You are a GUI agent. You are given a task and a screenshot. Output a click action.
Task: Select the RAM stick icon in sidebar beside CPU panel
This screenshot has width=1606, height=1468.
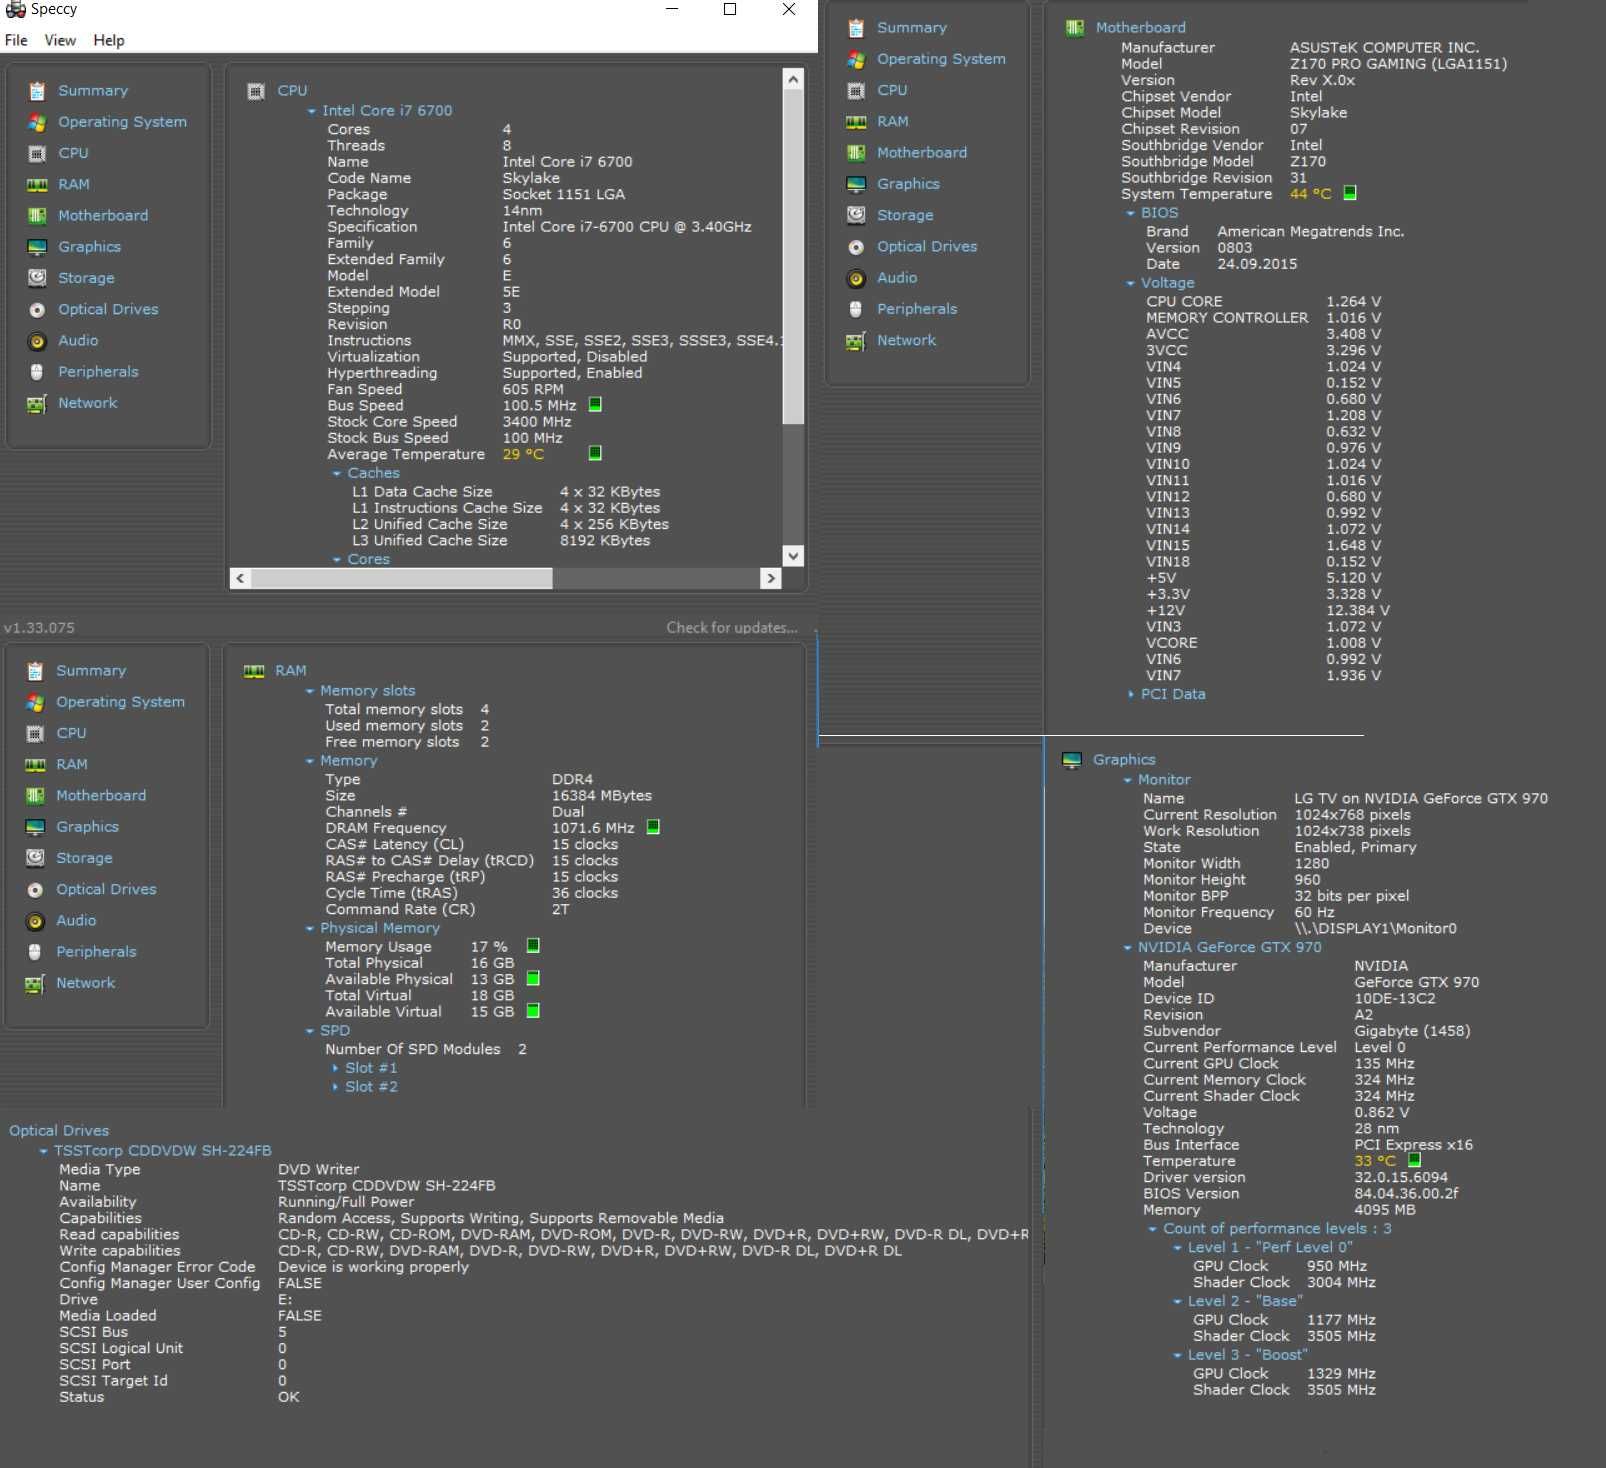tap(37, 185)
